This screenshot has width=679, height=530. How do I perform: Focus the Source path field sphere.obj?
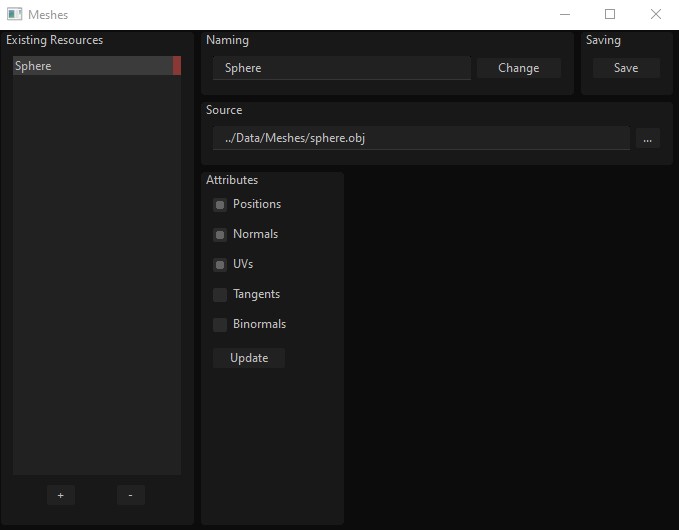point(421,138)
